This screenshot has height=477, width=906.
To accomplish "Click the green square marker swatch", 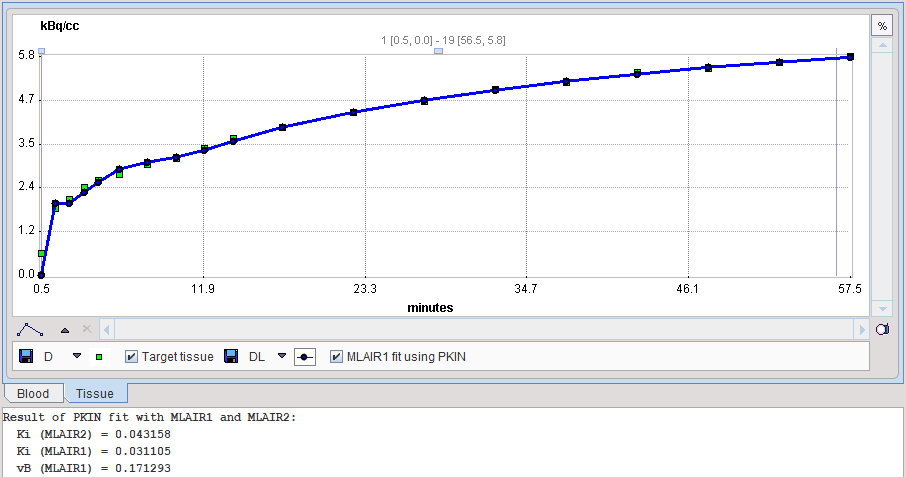I will pos(99,357).
